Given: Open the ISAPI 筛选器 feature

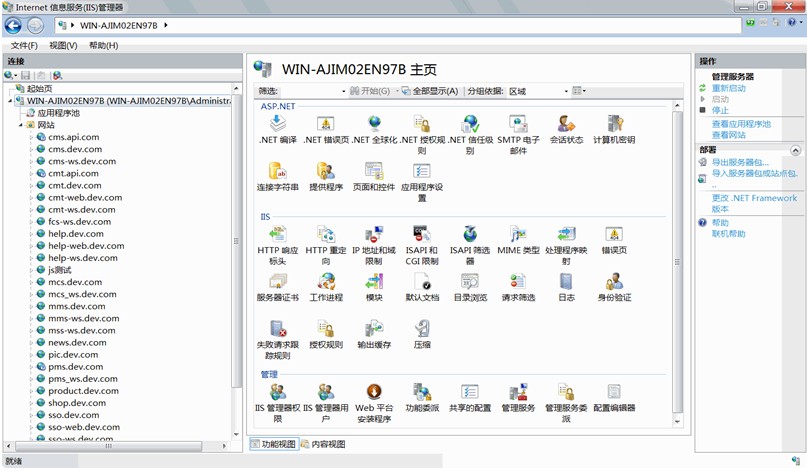Looking at the screenshot, I should pyautogui.click(x=470, y=245).
